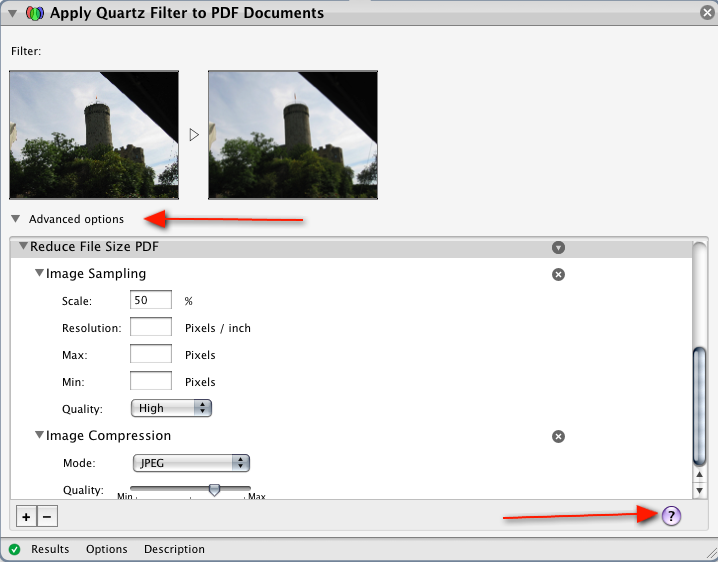The width and height of the screenshot is (718, 562).
Task: Click the Scale percentage field
Action: [x=151, y=300]
